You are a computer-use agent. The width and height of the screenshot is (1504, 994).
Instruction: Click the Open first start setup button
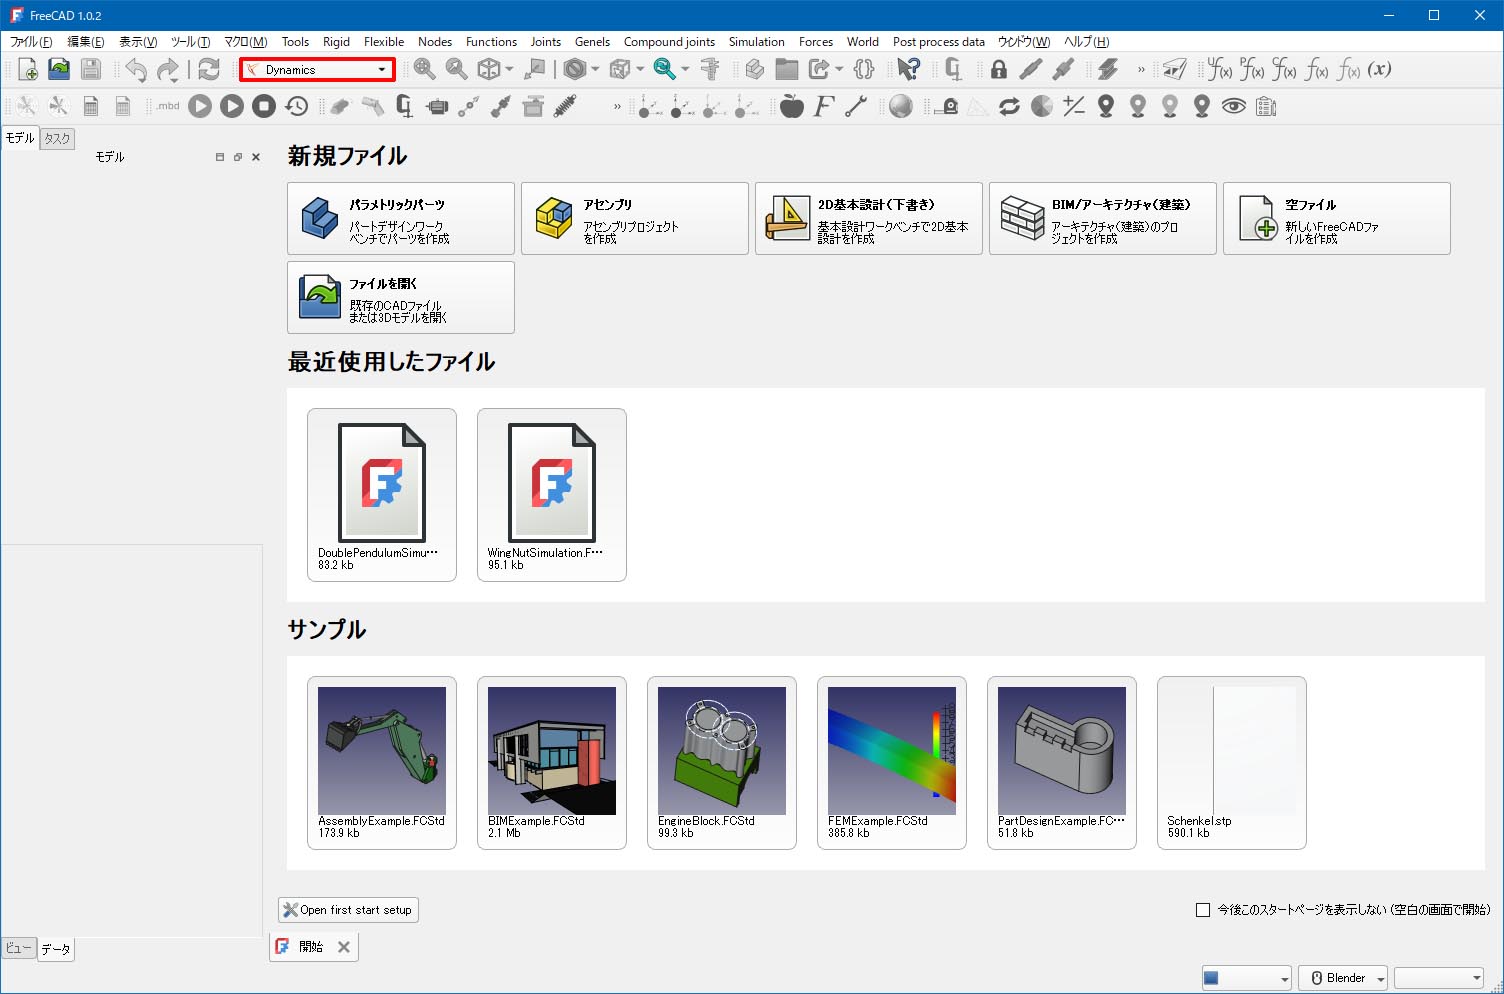pos(348,910)
